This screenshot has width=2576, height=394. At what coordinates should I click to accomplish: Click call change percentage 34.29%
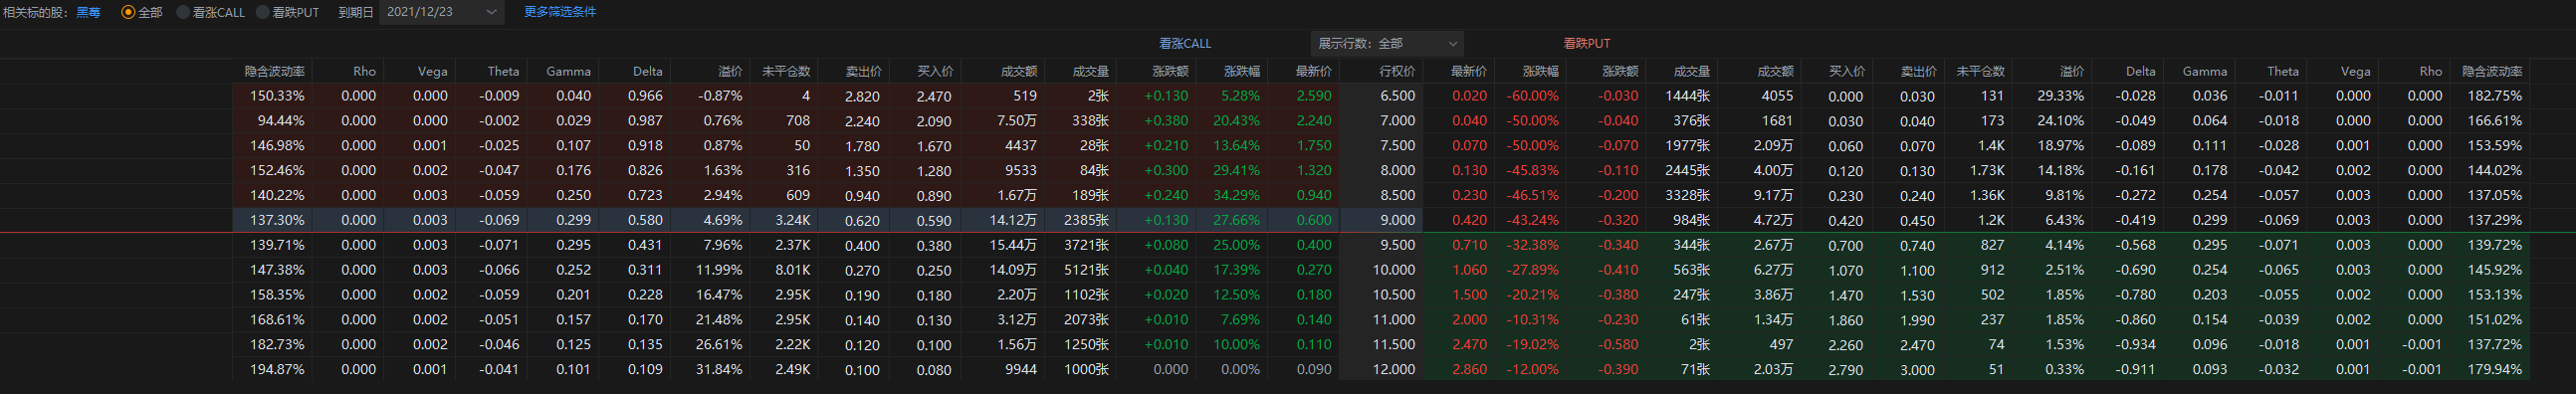[1236, 195]
